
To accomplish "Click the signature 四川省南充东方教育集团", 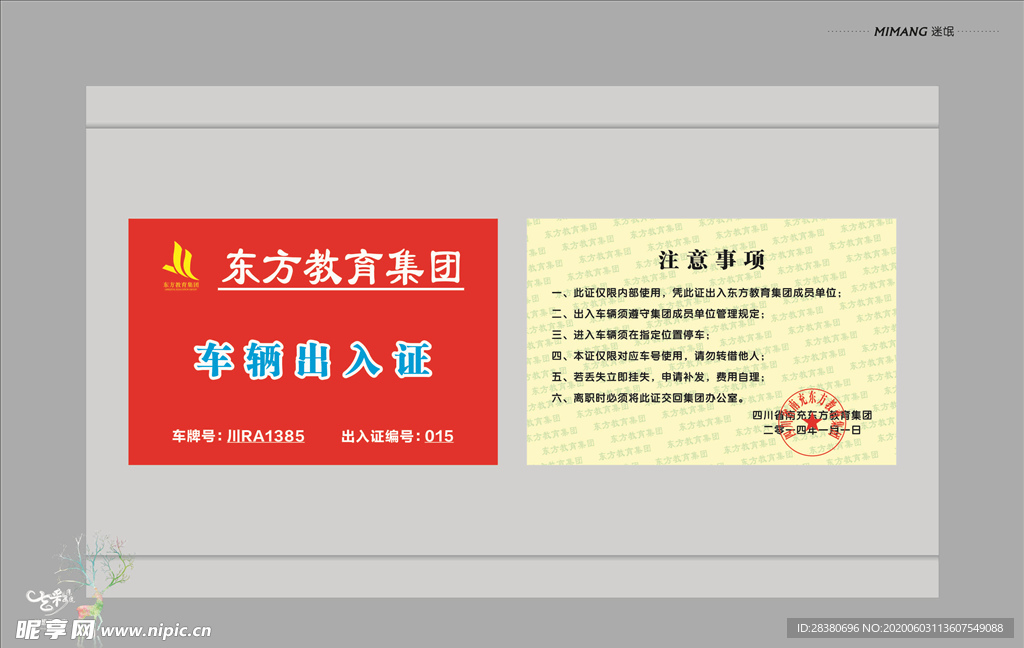I will (812, 415).
